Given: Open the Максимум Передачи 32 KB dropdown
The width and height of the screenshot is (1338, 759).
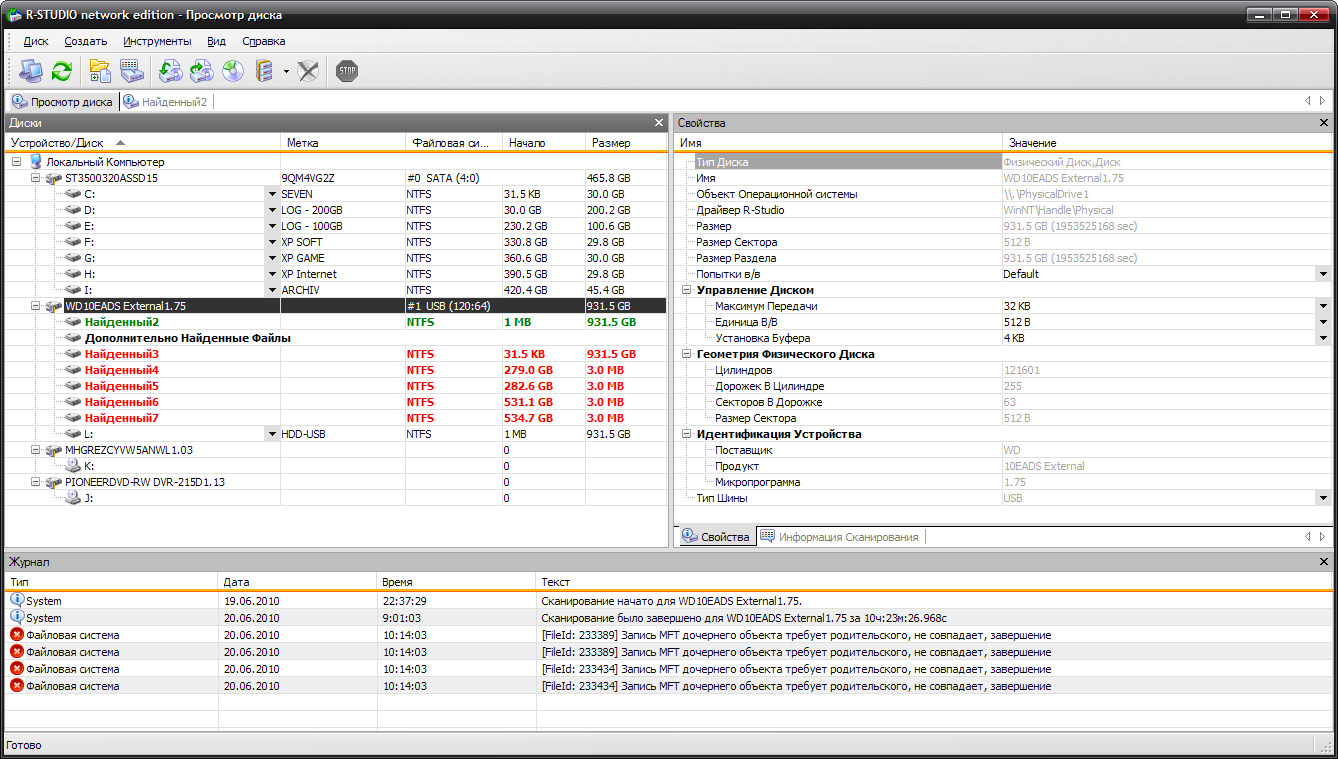Looking at the screenshot, I should coord(1324,306).
